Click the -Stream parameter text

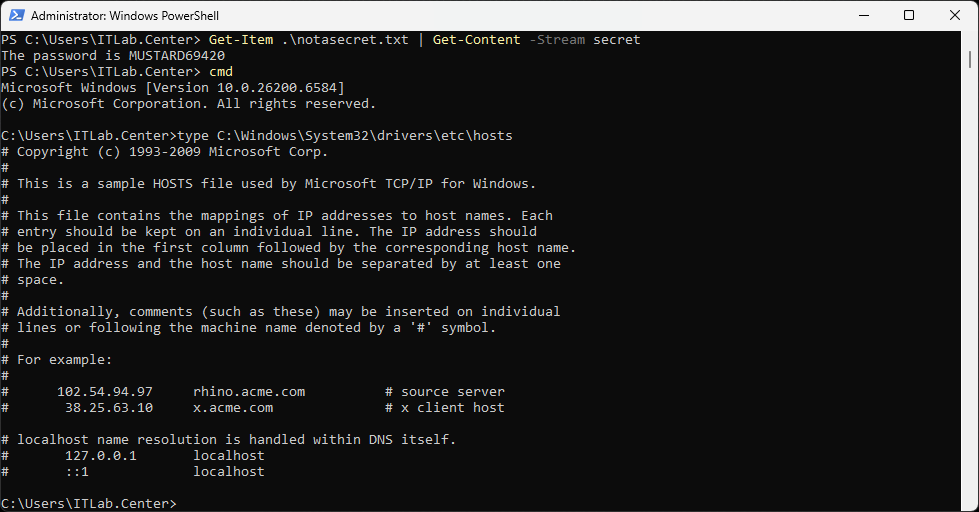pos(560,40)
